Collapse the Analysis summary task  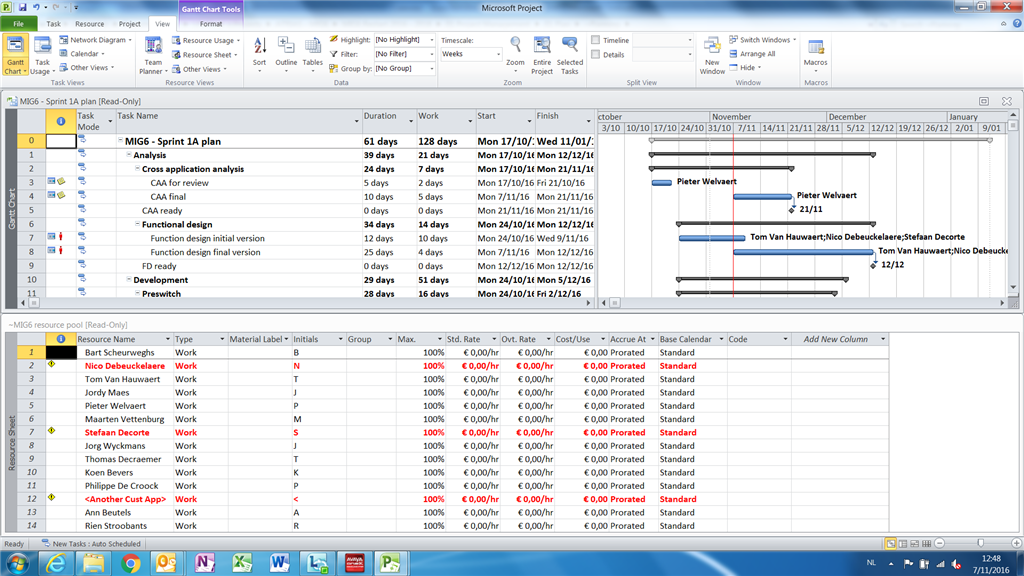click(x=129, y=155)
